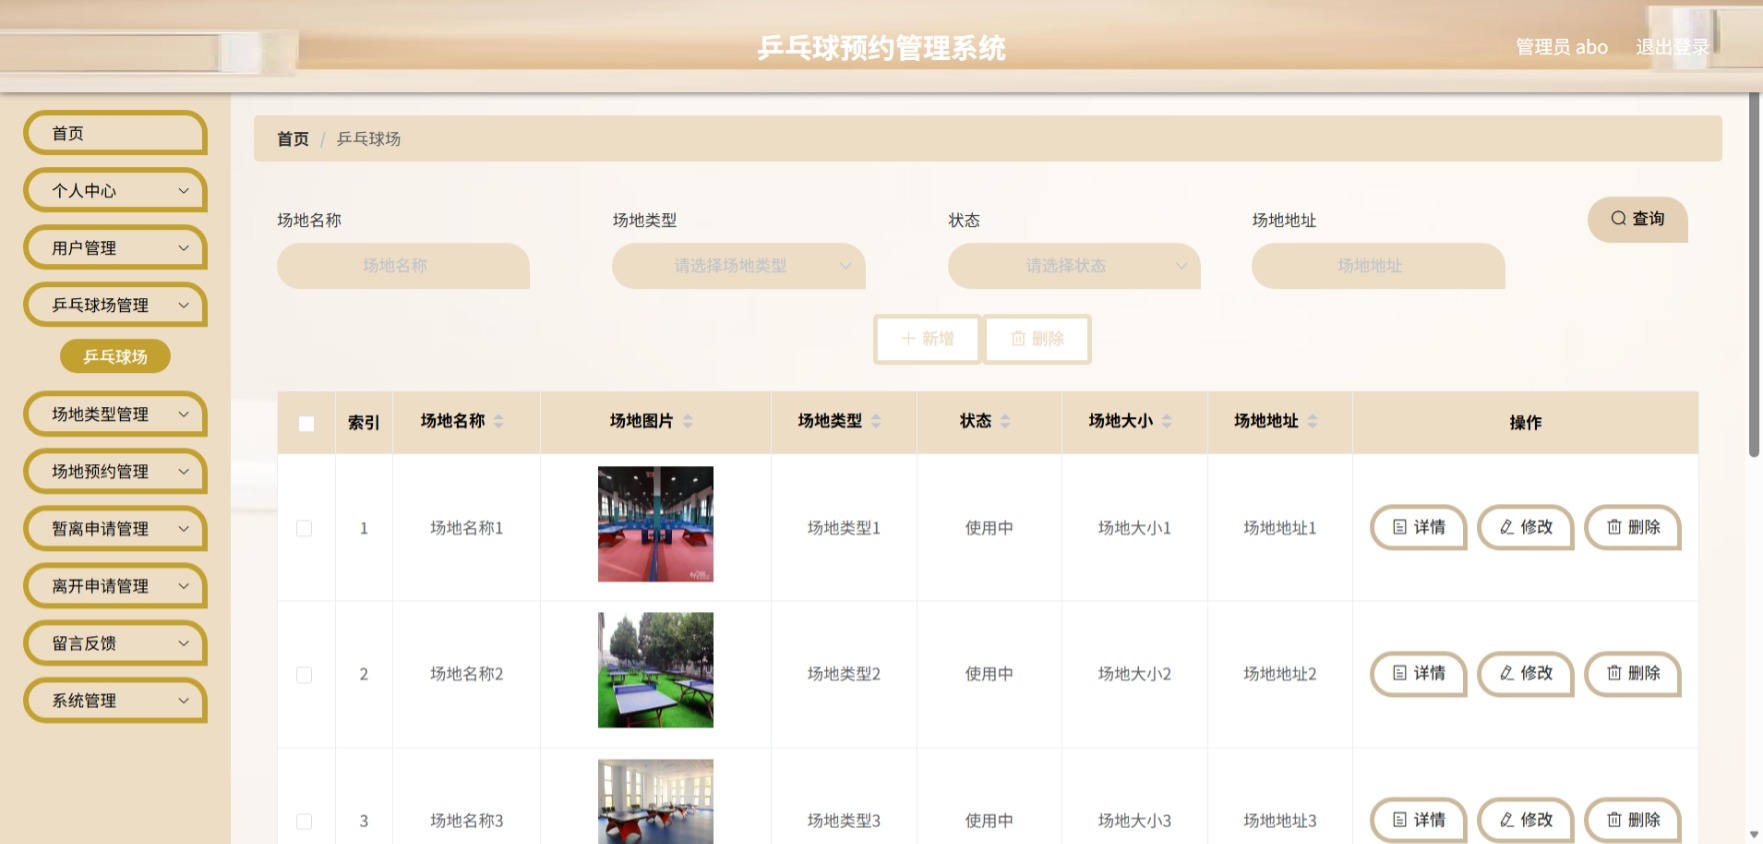Expand the 留言反馈 sidebar menu
Screen dimensions: 1763x844
(x=115, y=643)
